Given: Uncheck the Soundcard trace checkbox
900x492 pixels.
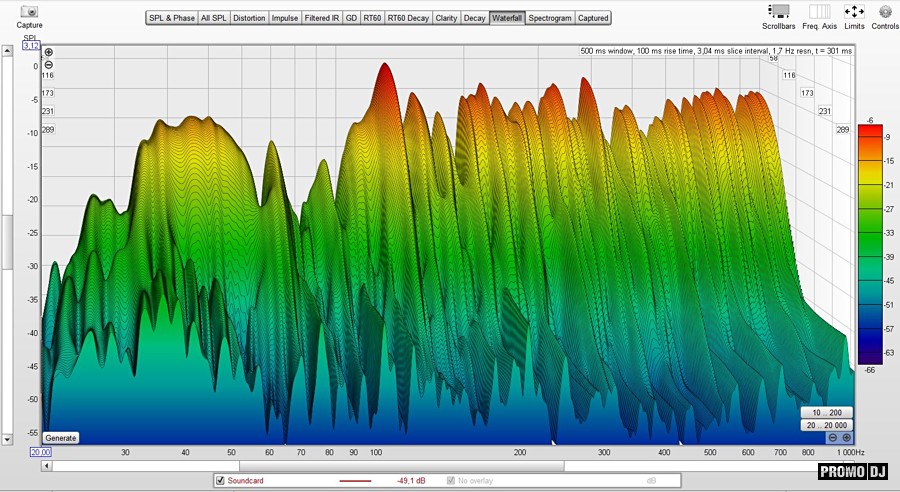Looking at the screenshot, I should 220,481.
